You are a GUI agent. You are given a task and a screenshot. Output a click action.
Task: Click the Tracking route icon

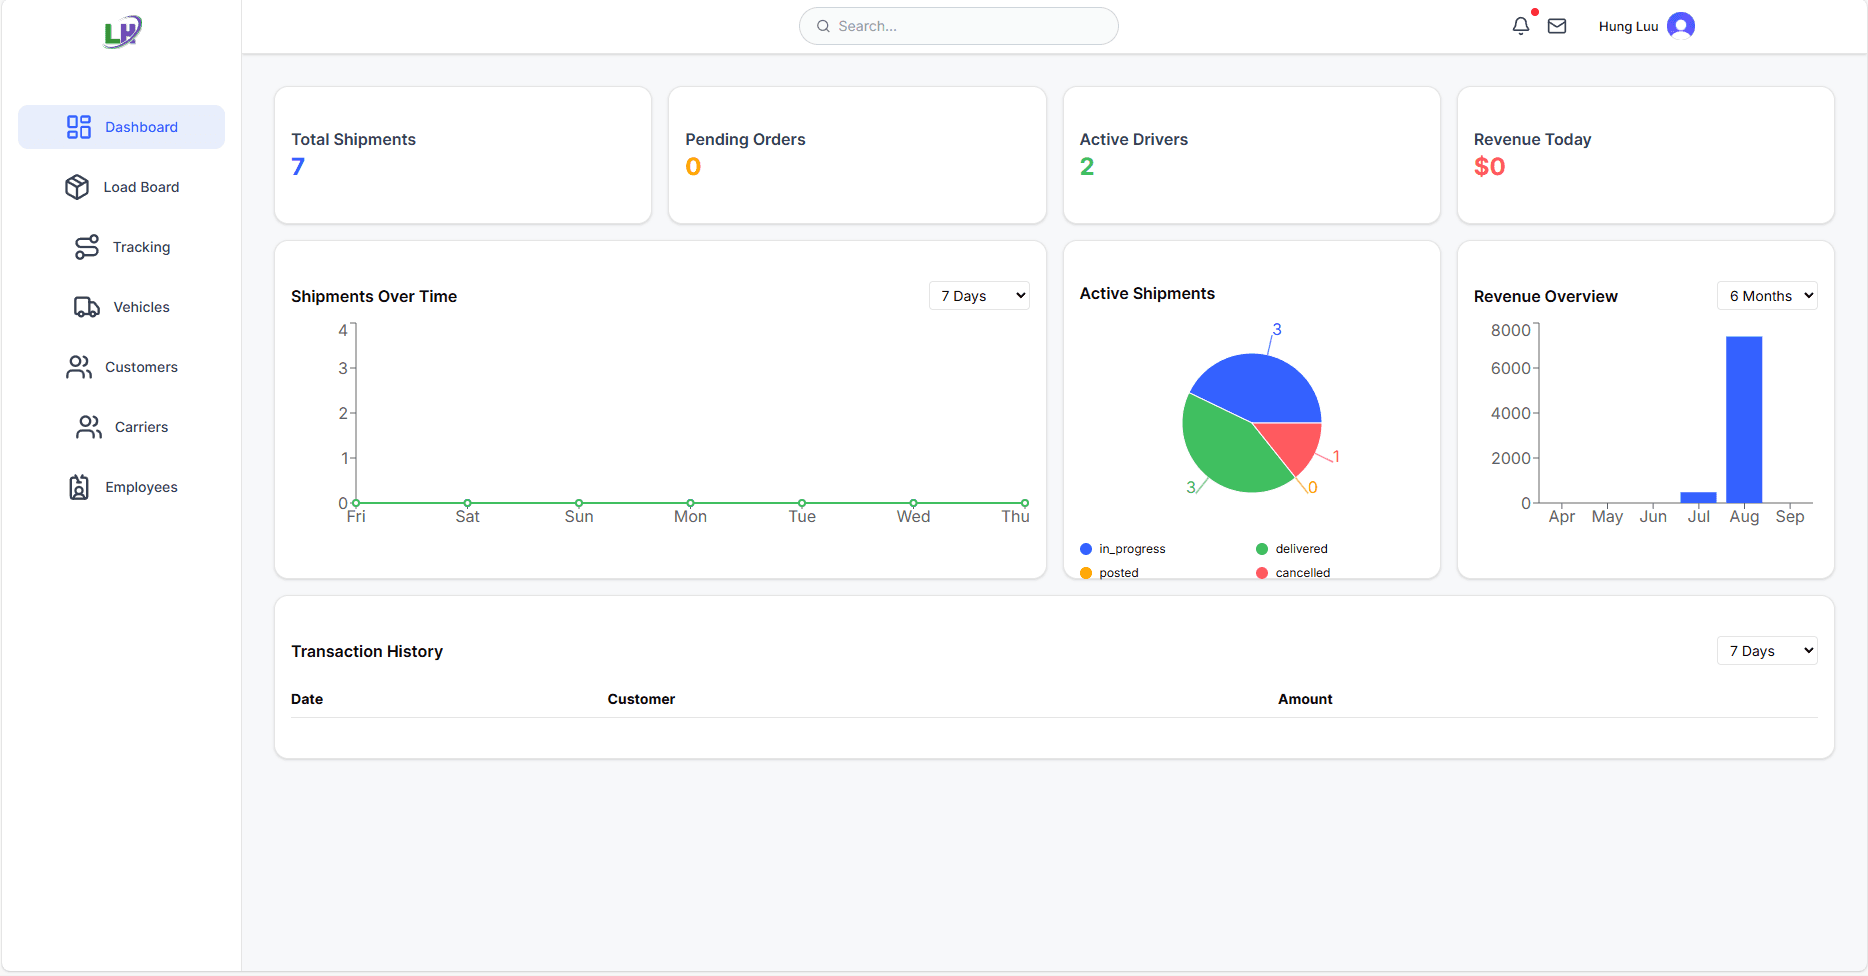point(87,247)
